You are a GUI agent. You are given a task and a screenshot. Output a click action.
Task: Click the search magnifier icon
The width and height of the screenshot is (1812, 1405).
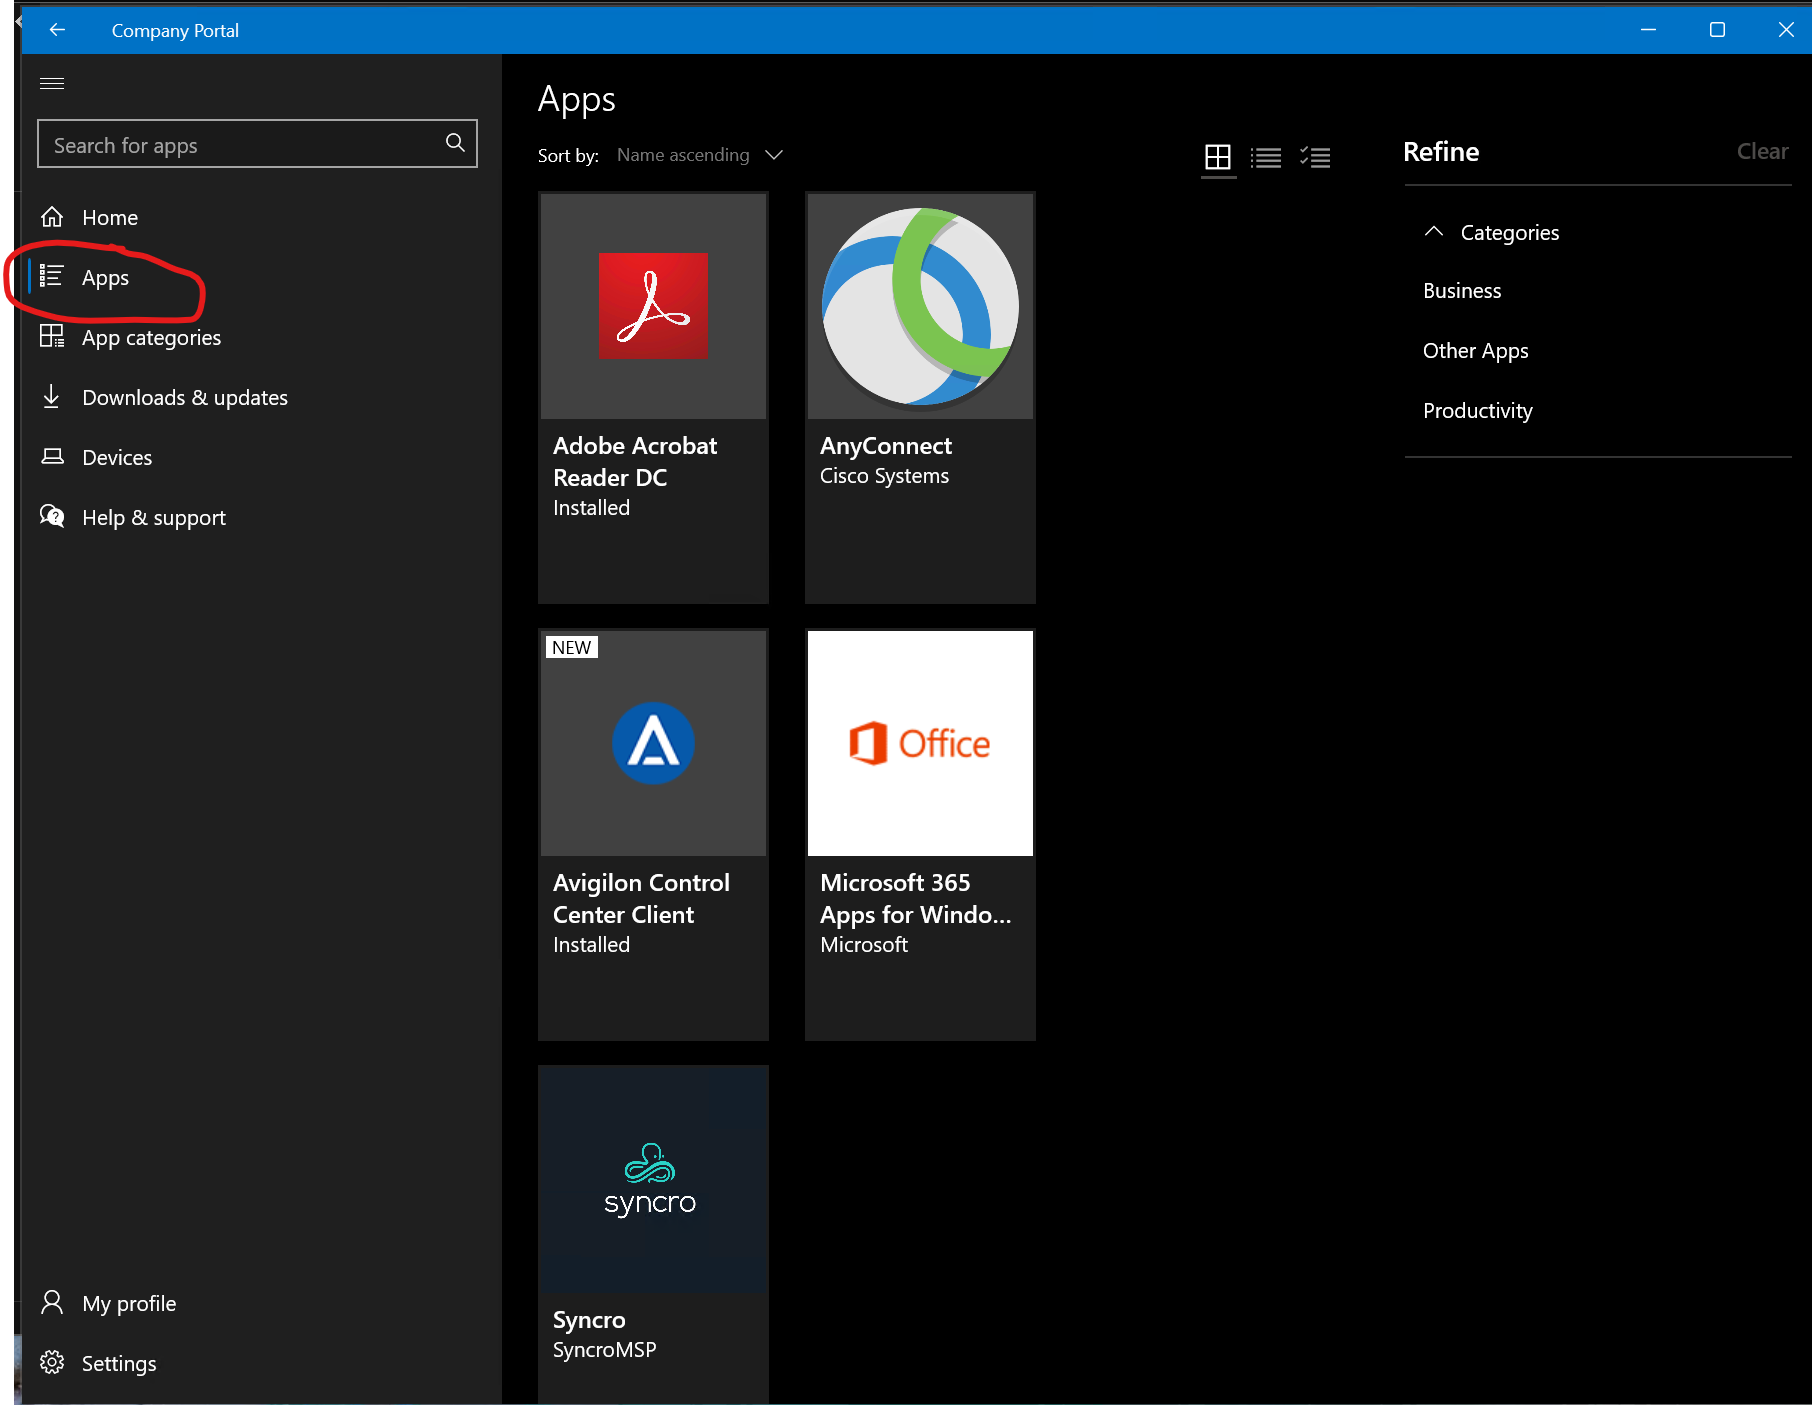point(455,143)
